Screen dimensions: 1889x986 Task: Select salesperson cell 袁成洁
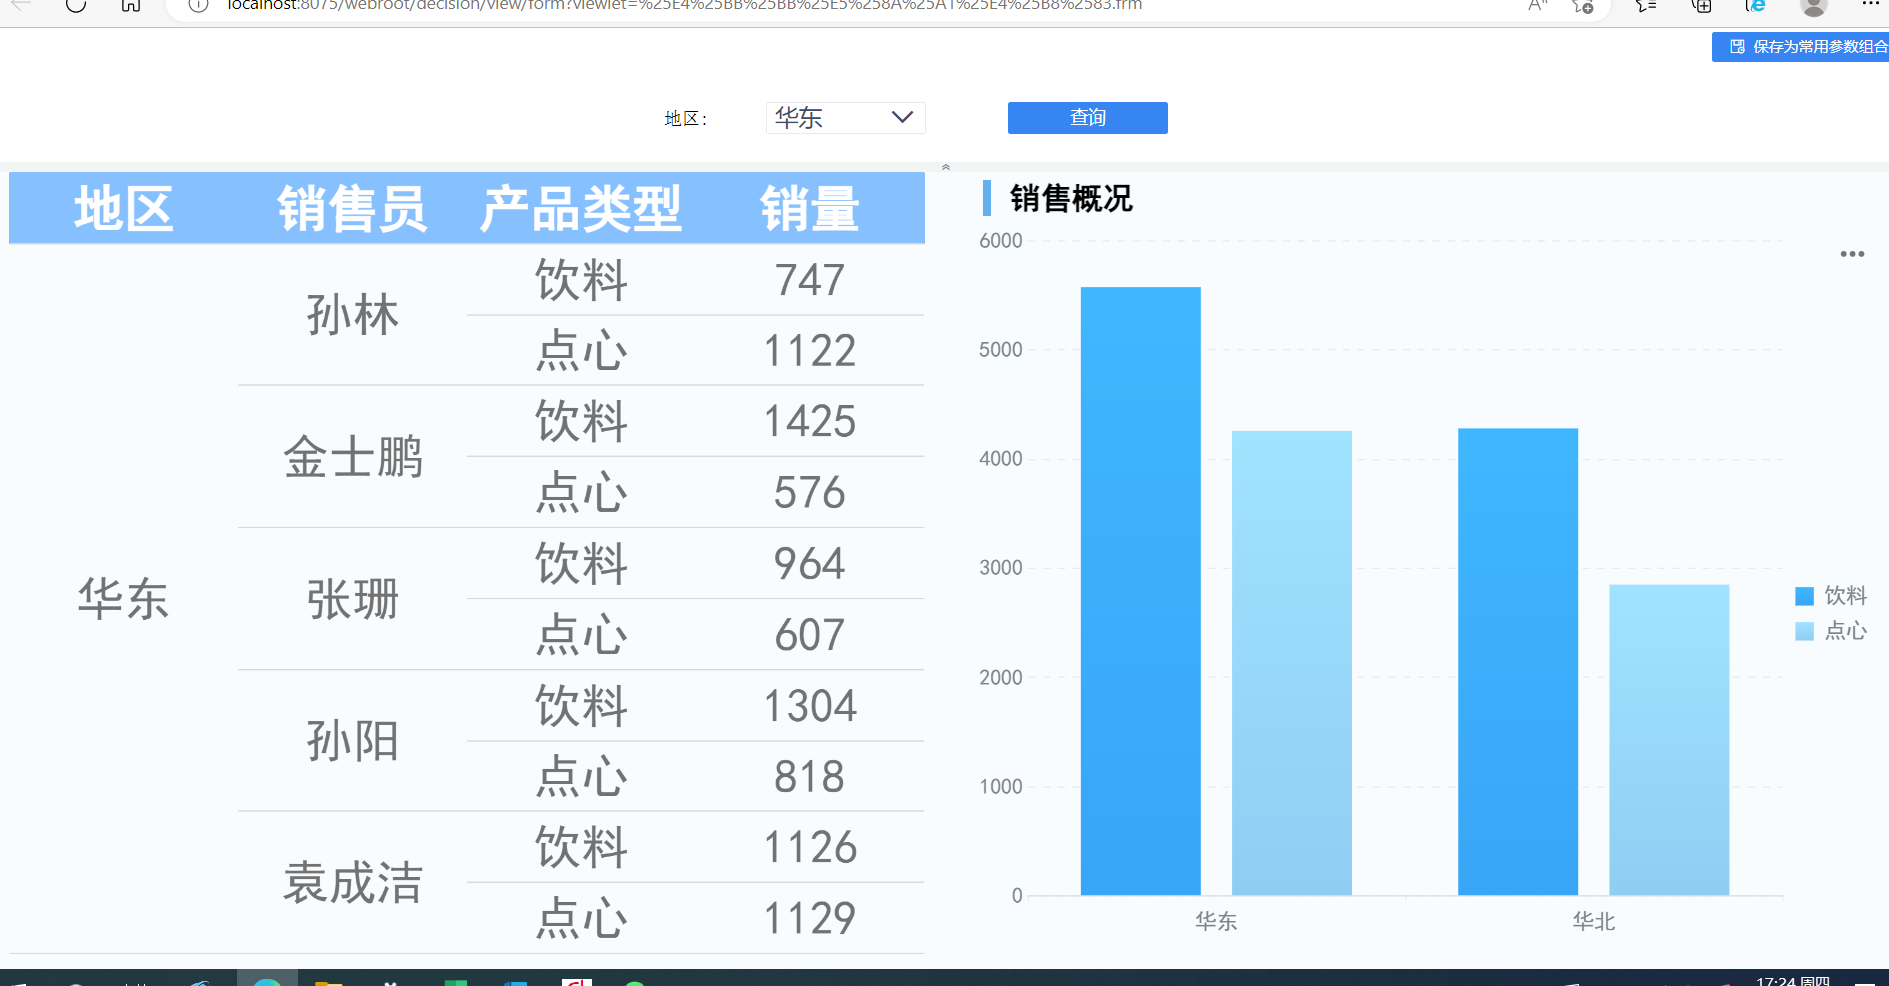tap(352, 883)
